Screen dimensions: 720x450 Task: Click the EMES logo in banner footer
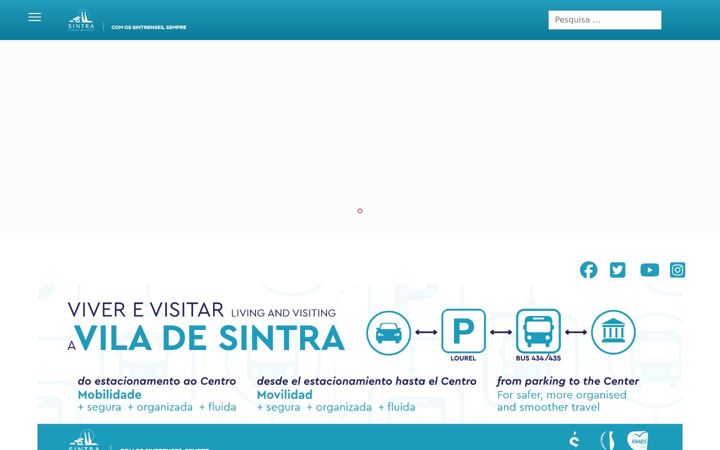637,440
